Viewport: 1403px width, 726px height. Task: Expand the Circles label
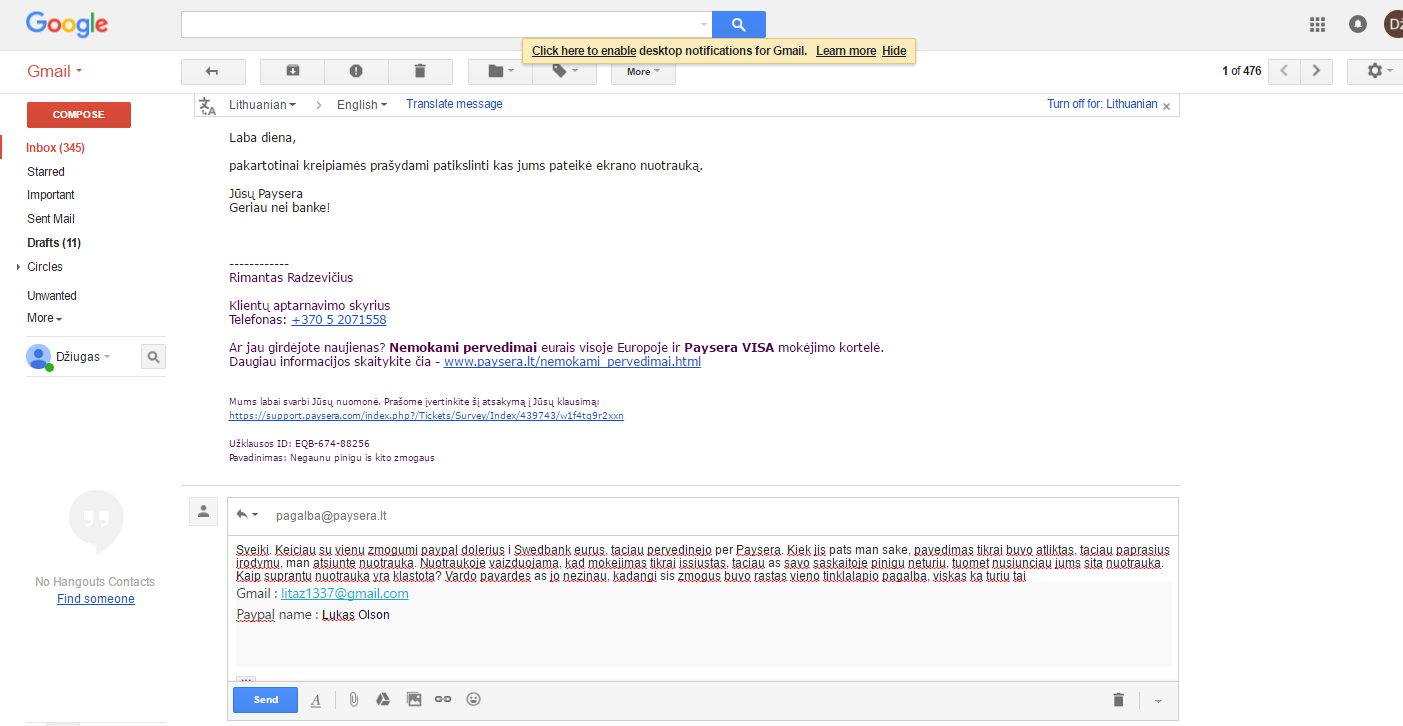coord(19,267)
